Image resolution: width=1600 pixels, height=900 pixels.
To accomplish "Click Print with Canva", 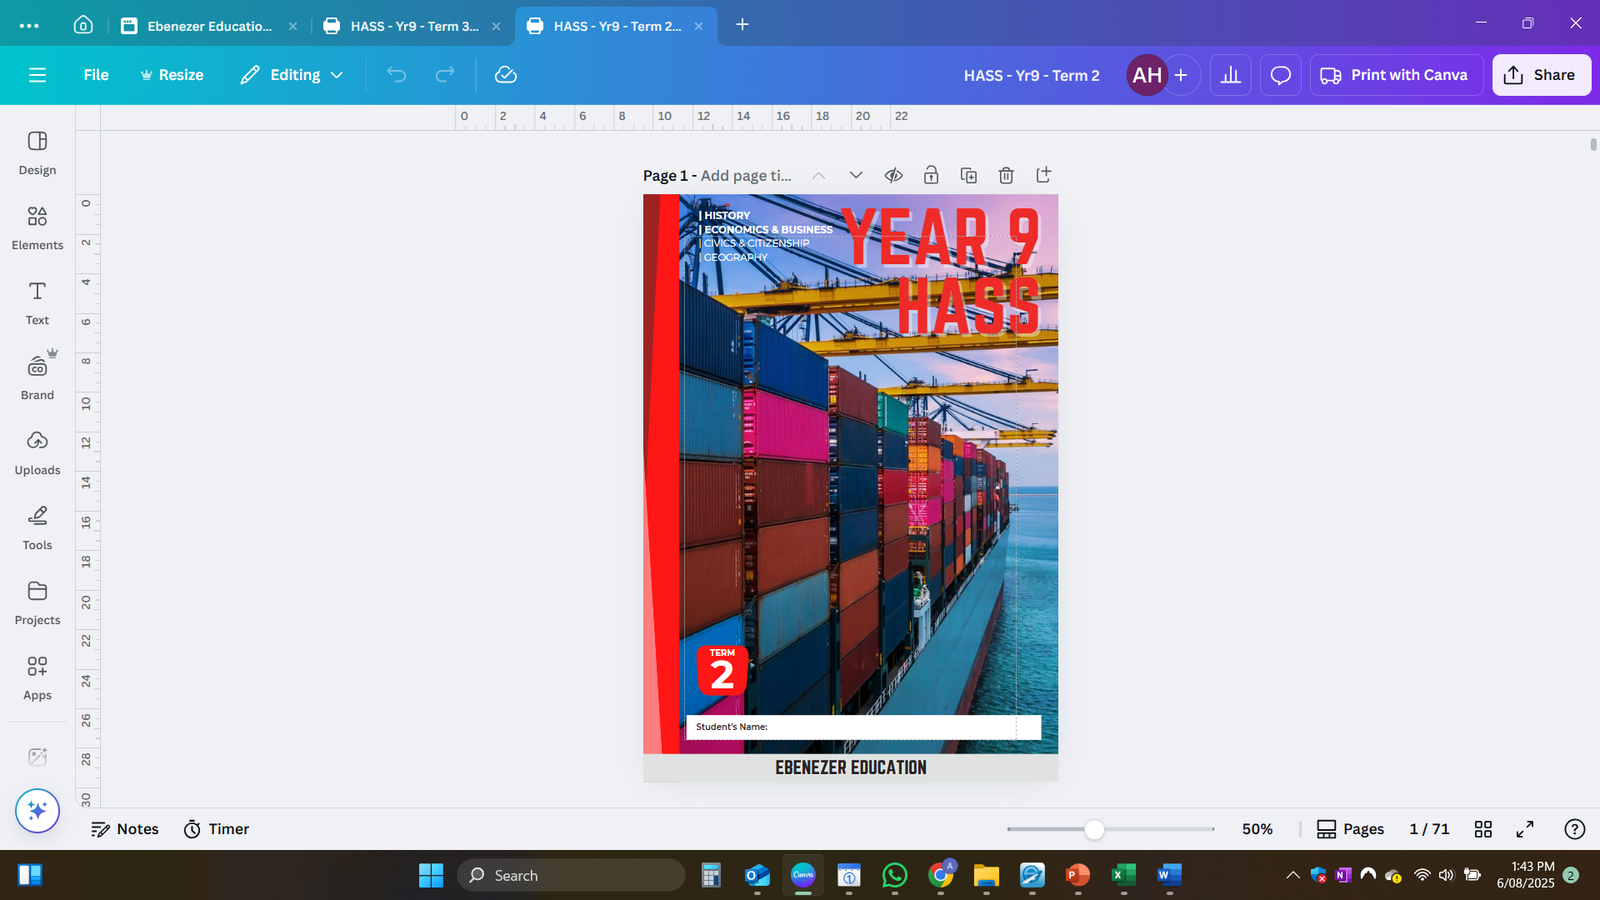I will (x=1396, y=75).
